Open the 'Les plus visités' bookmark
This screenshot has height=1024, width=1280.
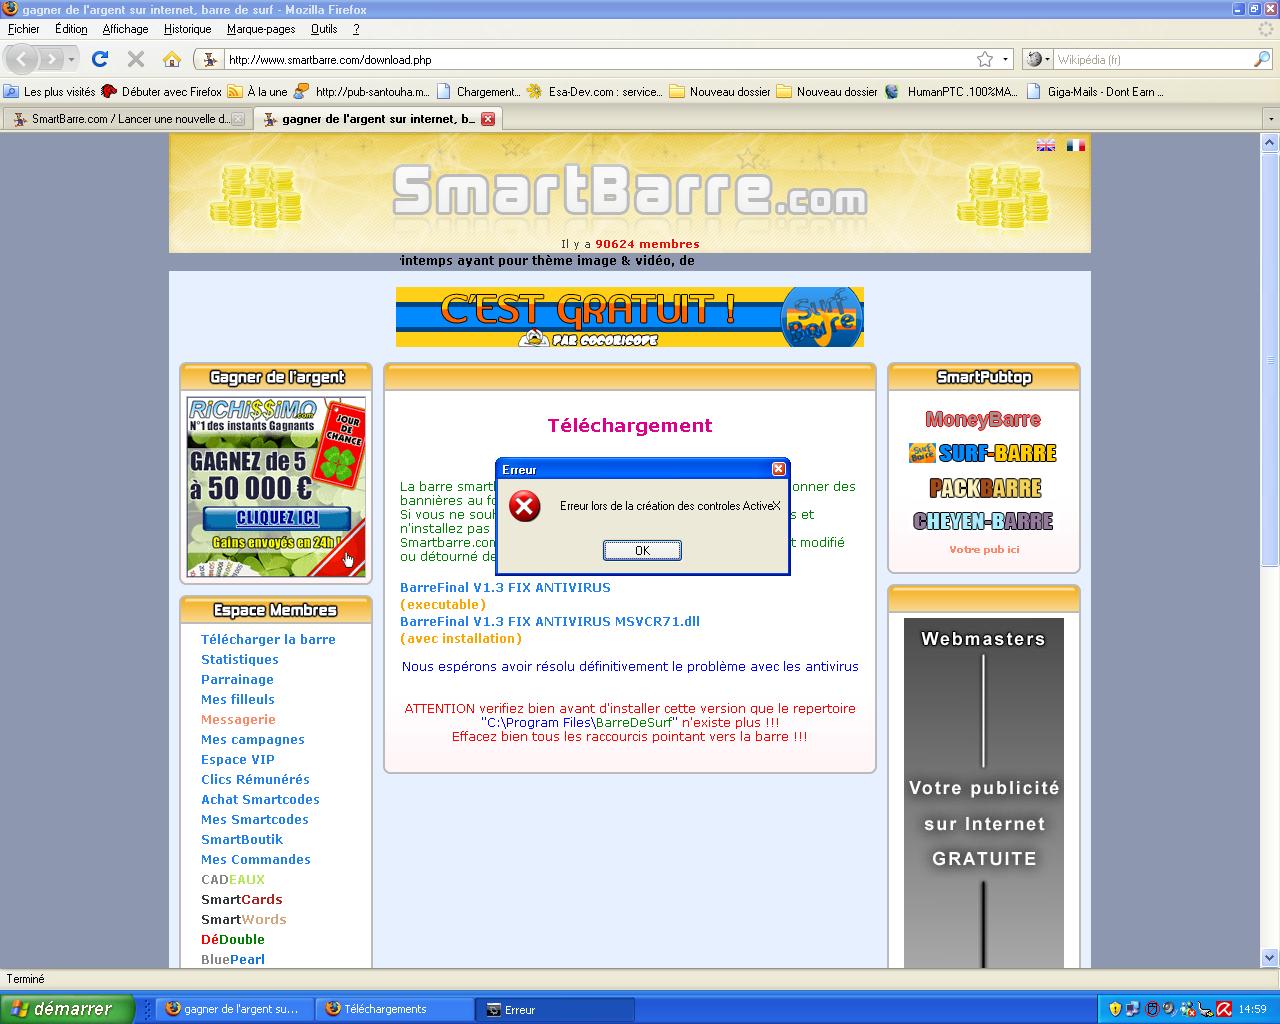(50, 91)
